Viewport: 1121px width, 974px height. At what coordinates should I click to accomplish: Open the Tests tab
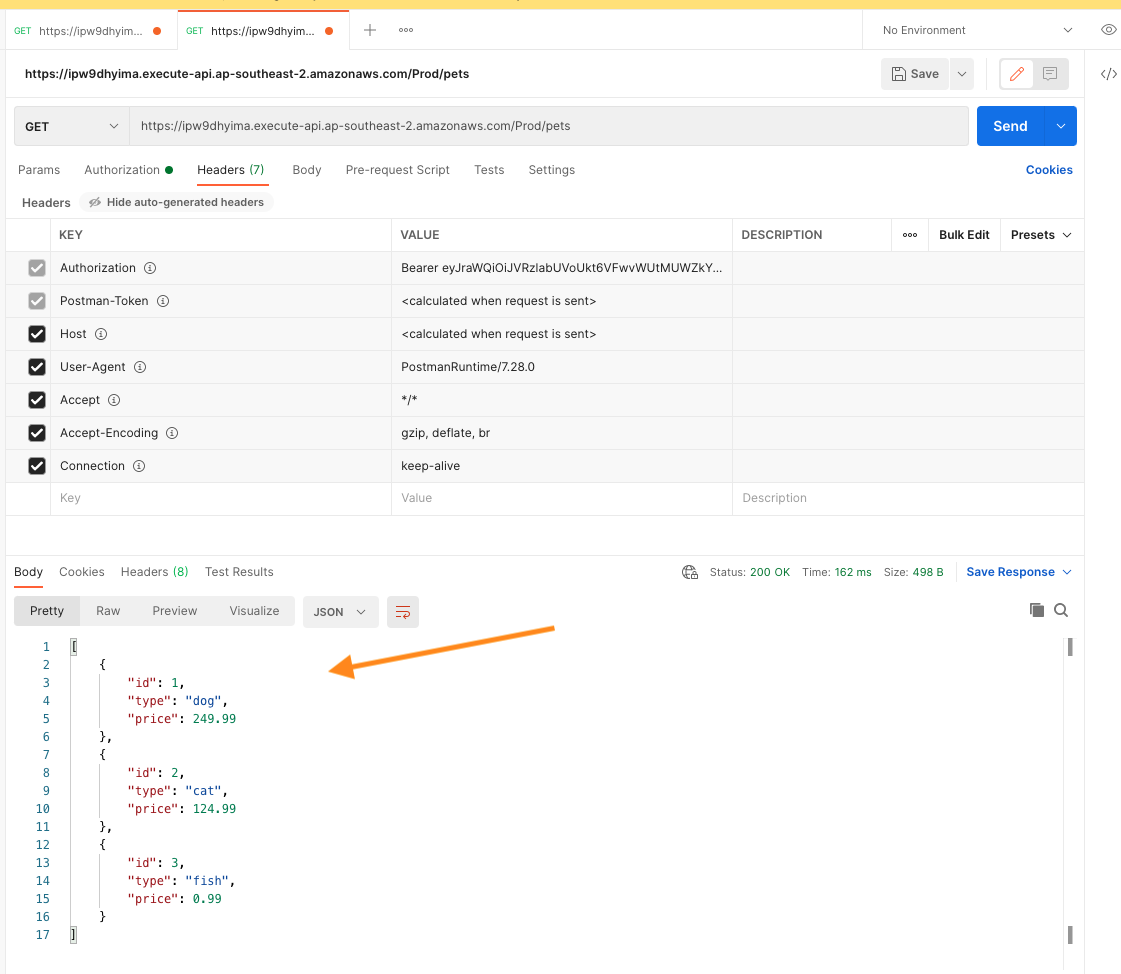click(489, 169)
